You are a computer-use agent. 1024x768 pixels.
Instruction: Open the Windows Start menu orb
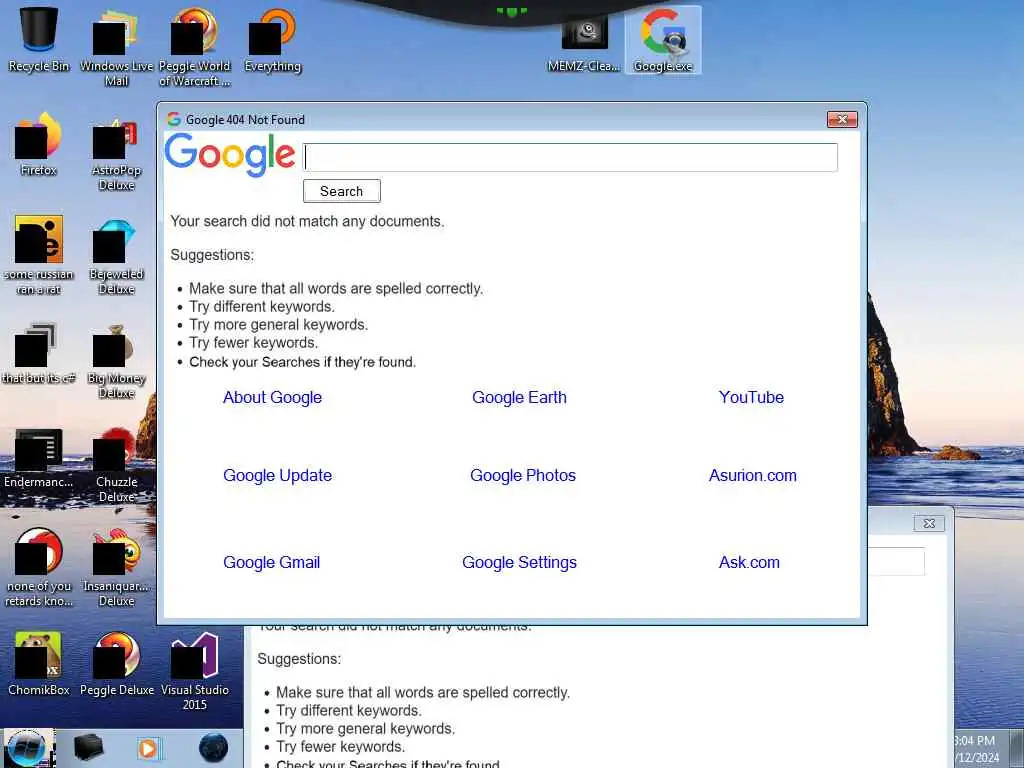[27, 748]
